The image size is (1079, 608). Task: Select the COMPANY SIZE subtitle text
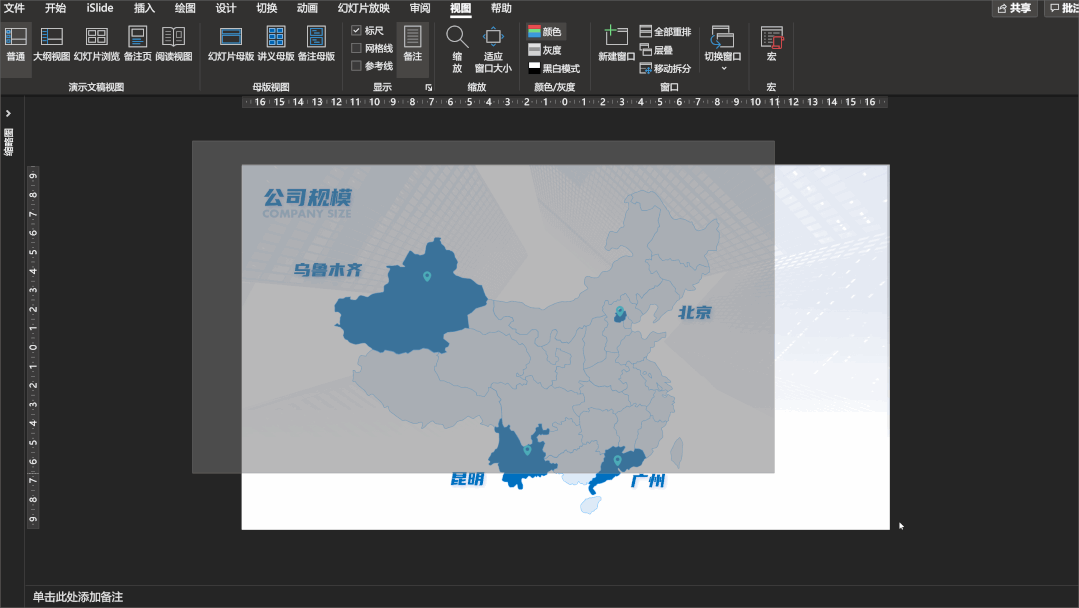(306, 214)
